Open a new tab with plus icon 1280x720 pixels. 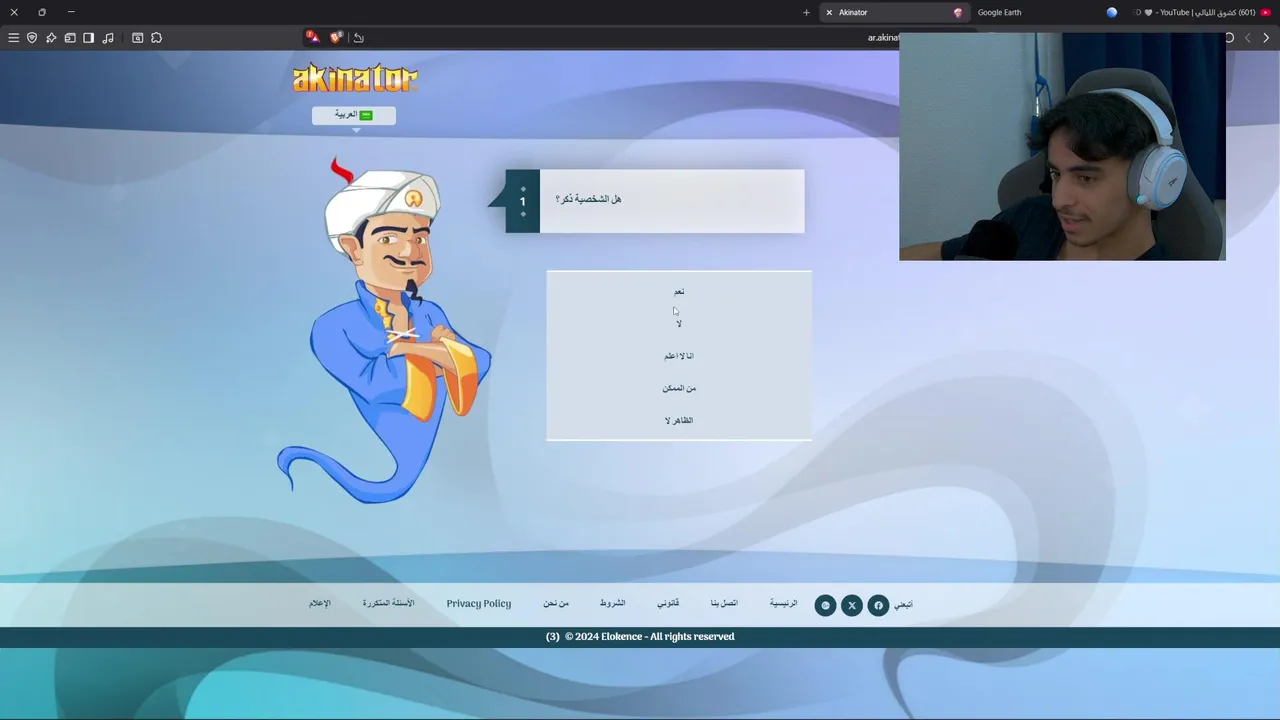pyautogui.click(x=806, y=12)
